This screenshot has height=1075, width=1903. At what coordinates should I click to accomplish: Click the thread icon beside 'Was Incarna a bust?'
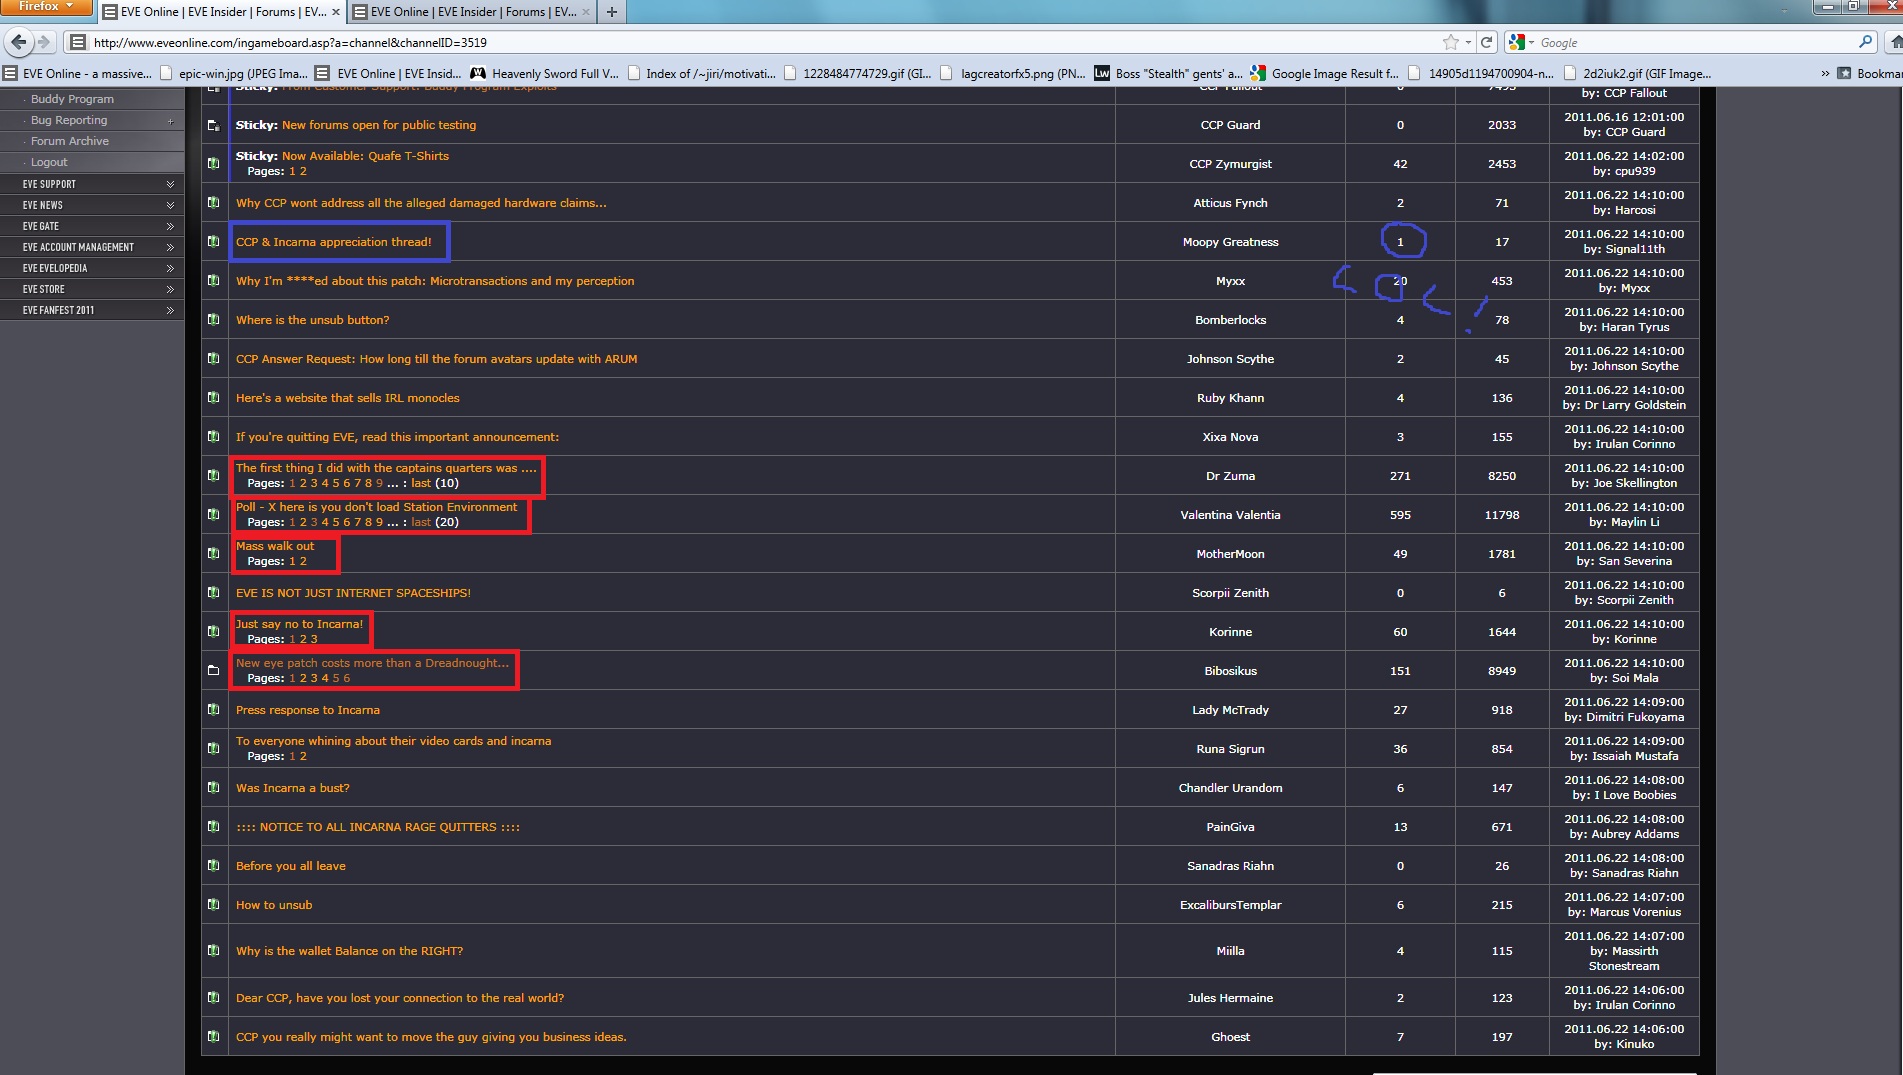pyautogui.click(x=213, y=787)
